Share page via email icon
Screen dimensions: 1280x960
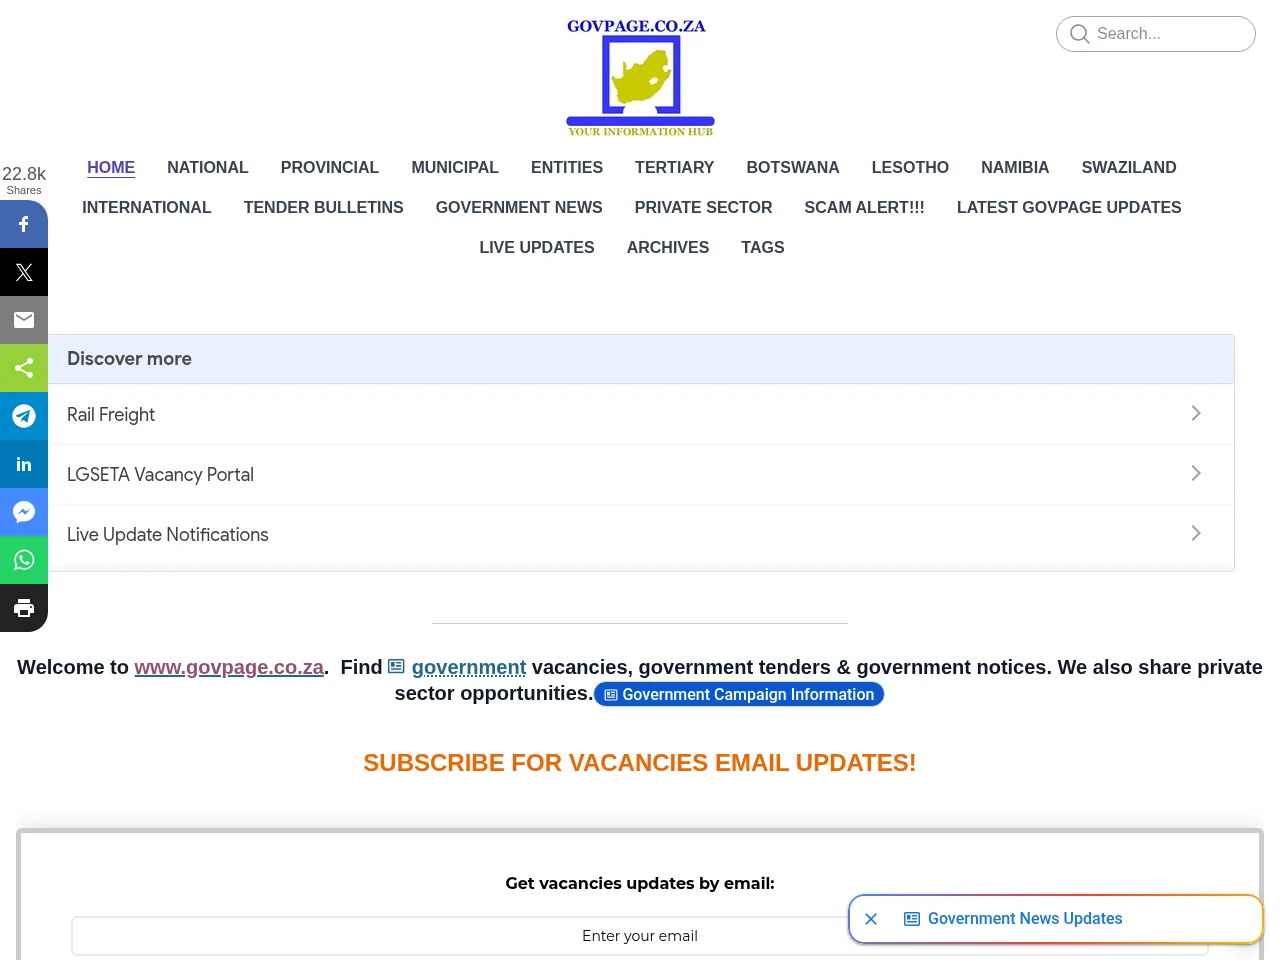[x=24, y=320]
